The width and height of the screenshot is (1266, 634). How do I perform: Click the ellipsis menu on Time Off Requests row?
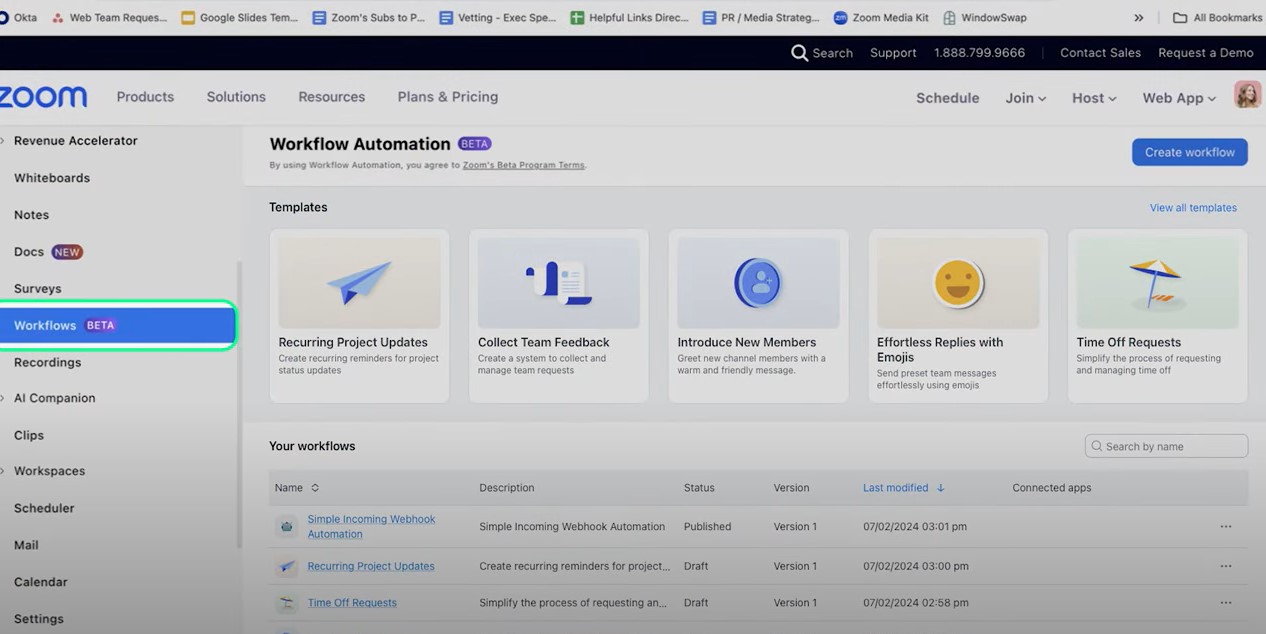click(x=1226, y=602)
